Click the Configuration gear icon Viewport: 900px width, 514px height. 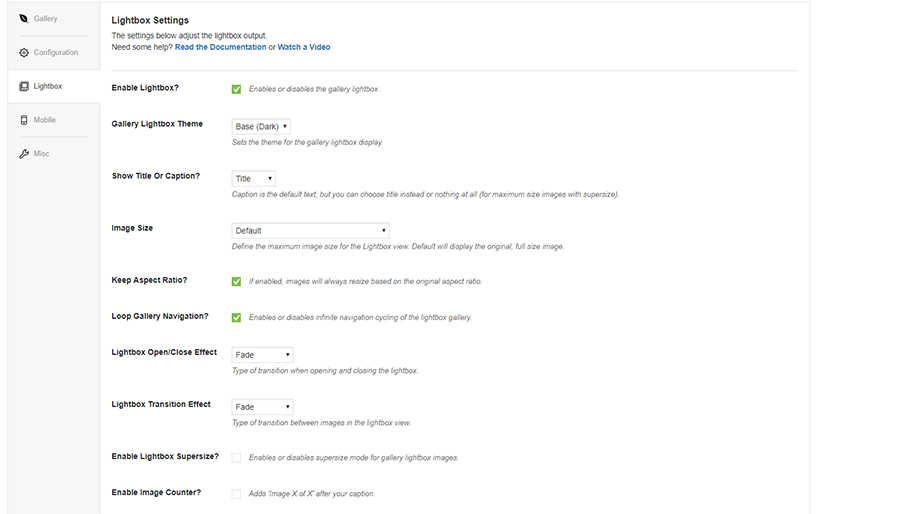click(x=24, y=53)
